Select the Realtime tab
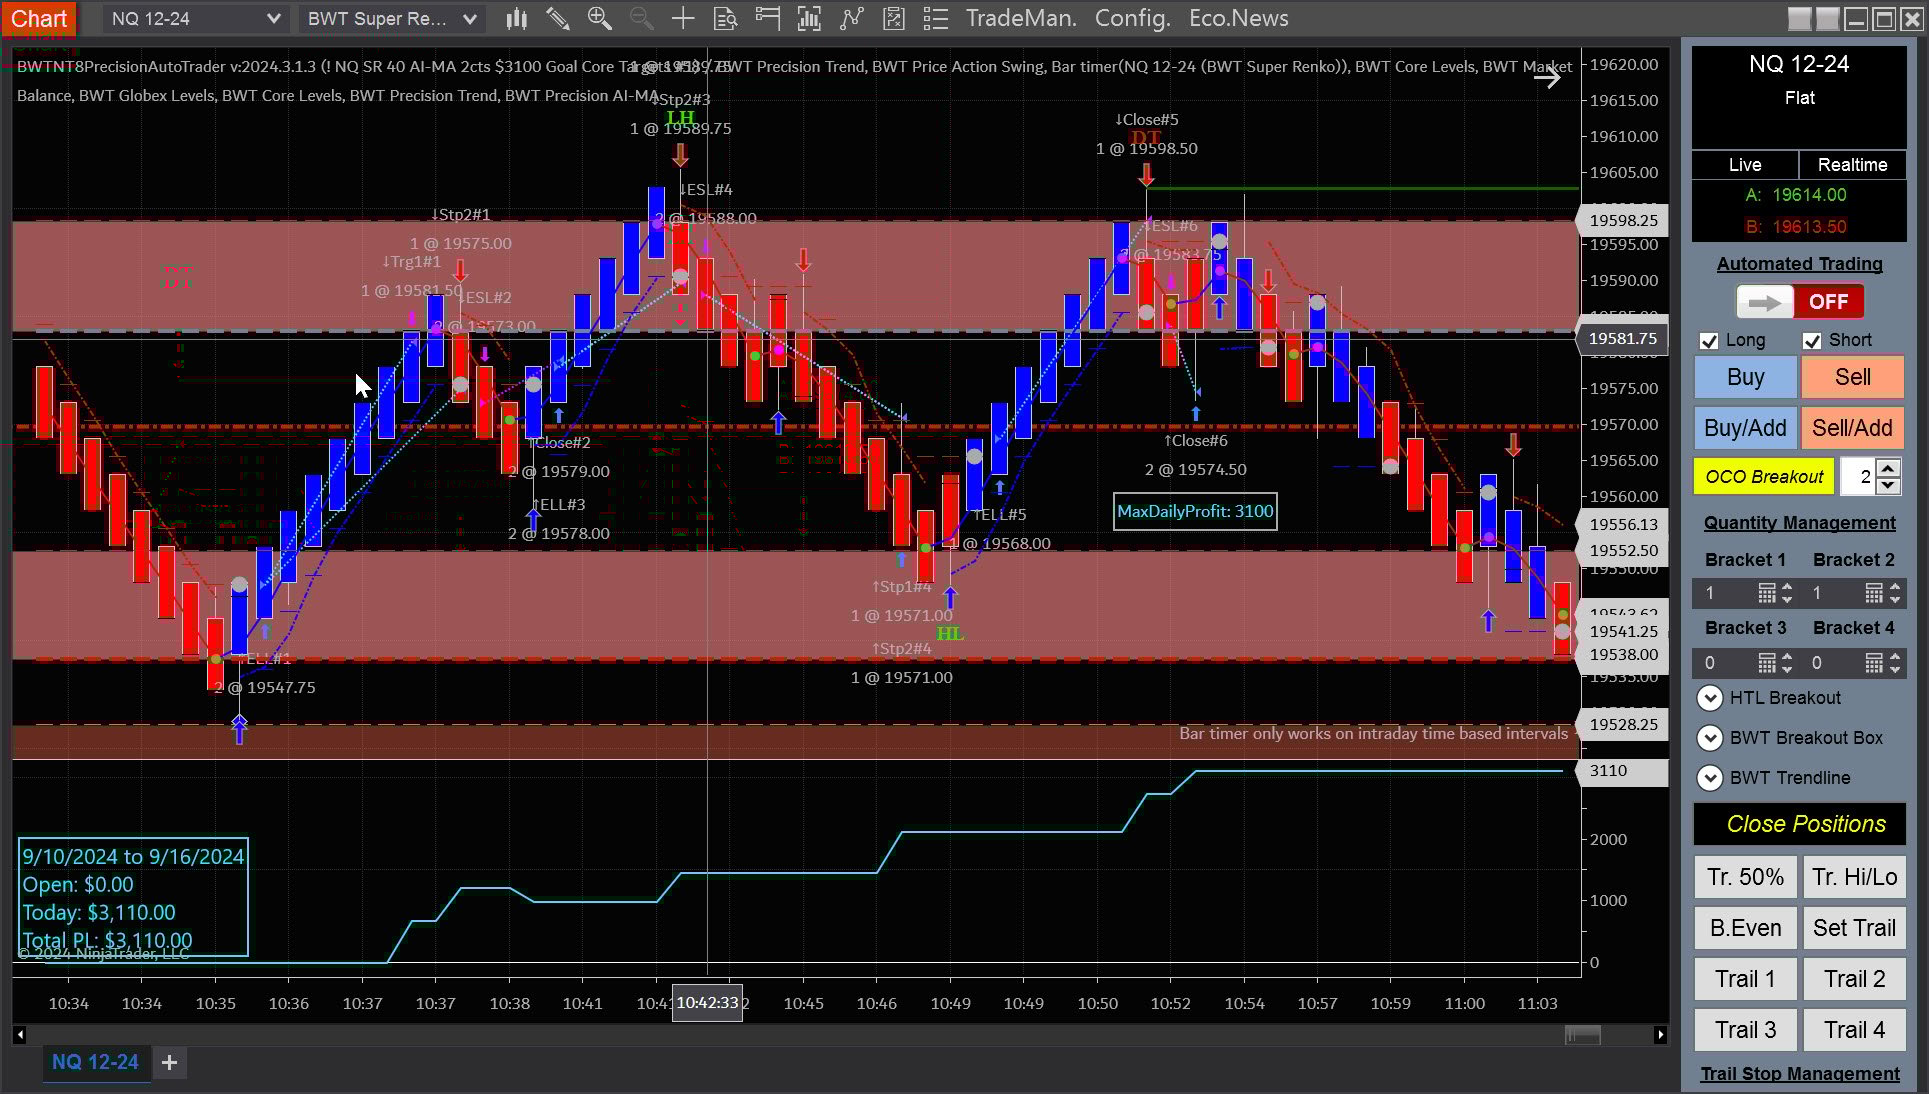 [x=1853, y=165]
